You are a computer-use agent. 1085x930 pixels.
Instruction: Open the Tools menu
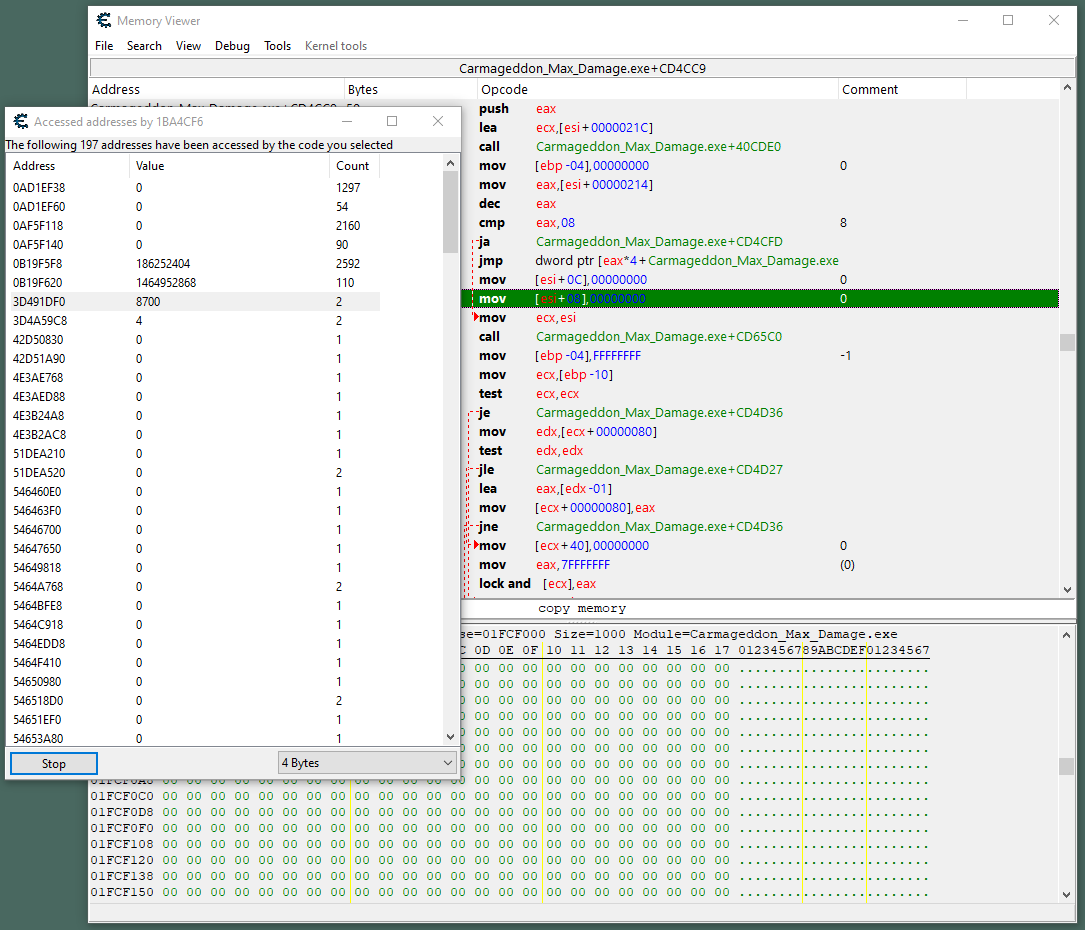coord(277,46)
